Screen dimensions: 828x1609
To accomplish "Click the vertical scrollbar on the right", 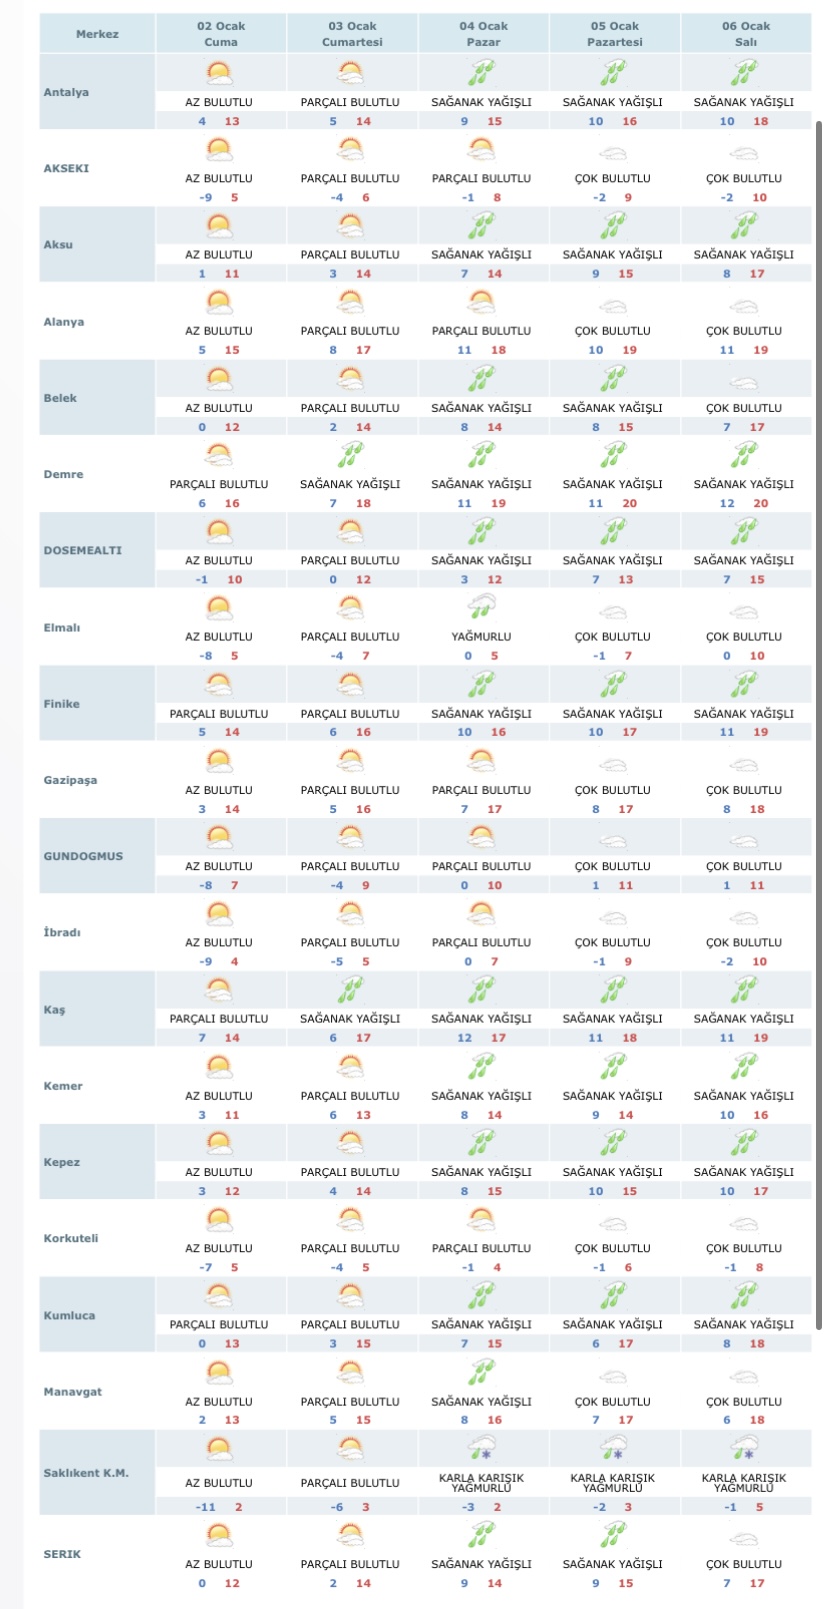I will (820, 700).
